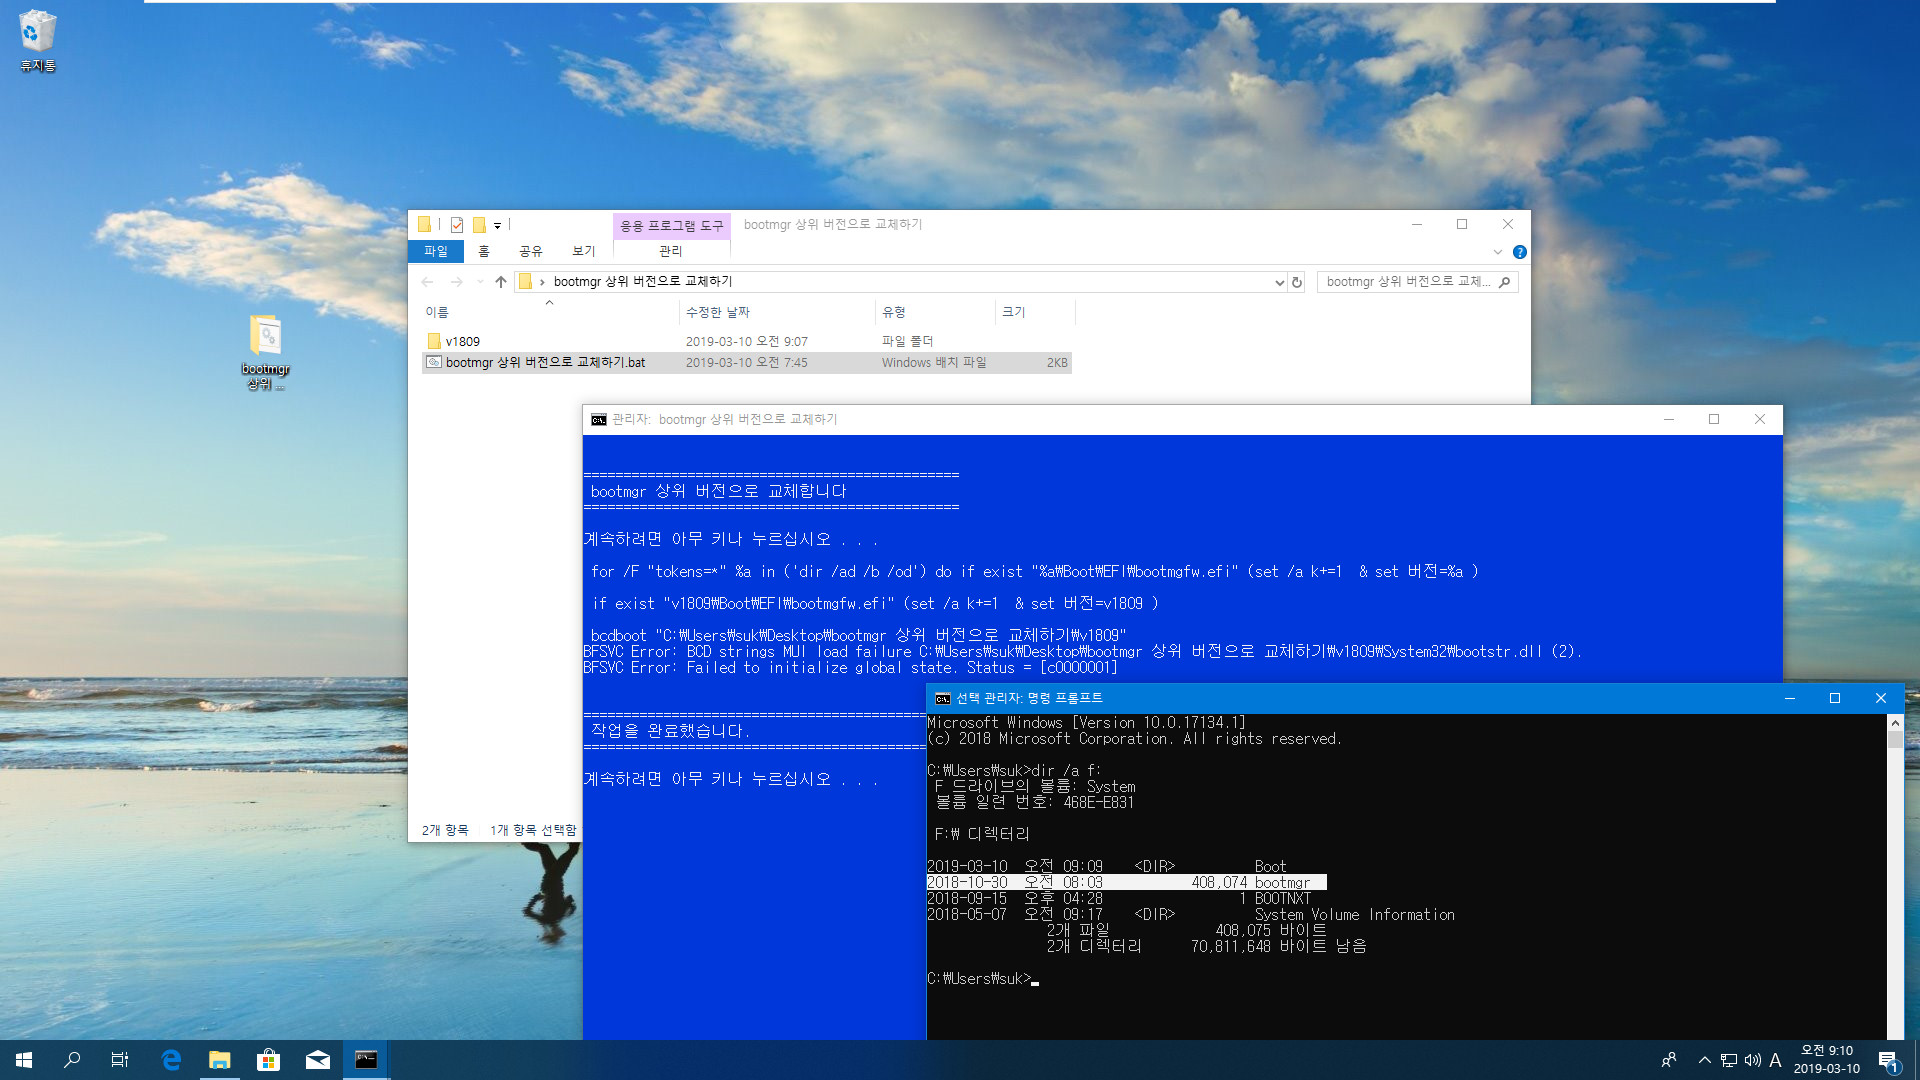The width and height of the screenshot is (1920, 1080).
Task: Select the 응용 프로그램 도구 contextual tab
Action: [x=672, y=226]
